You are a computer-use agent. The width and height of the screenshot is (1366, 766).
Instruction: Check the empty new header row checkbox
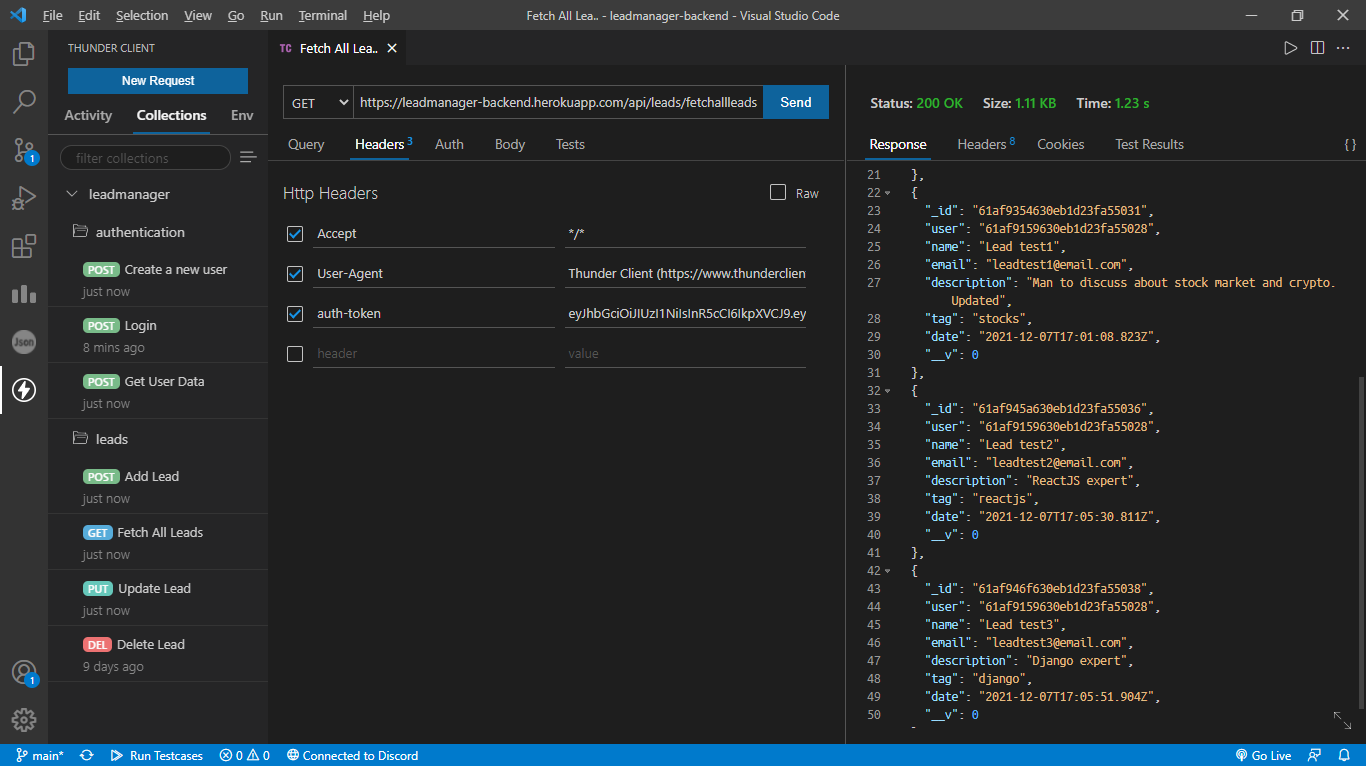tap(295, 354)
